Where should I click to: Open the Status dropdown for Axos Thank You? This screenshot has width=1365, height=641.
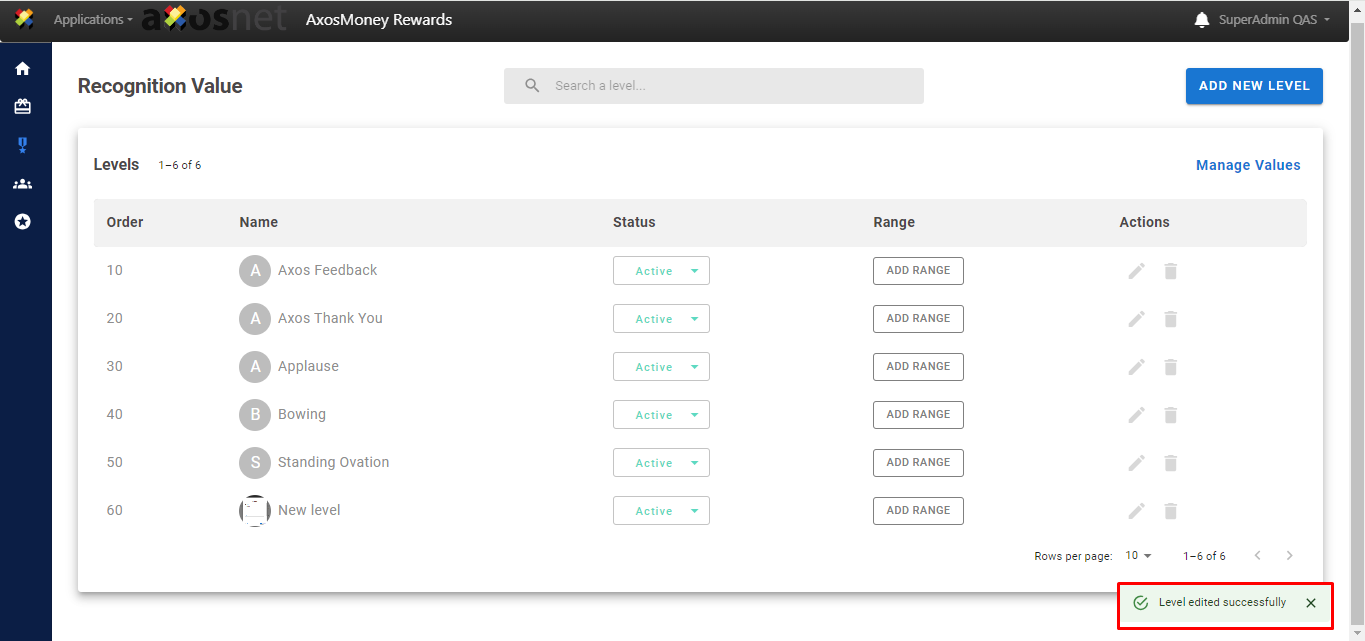661,319
